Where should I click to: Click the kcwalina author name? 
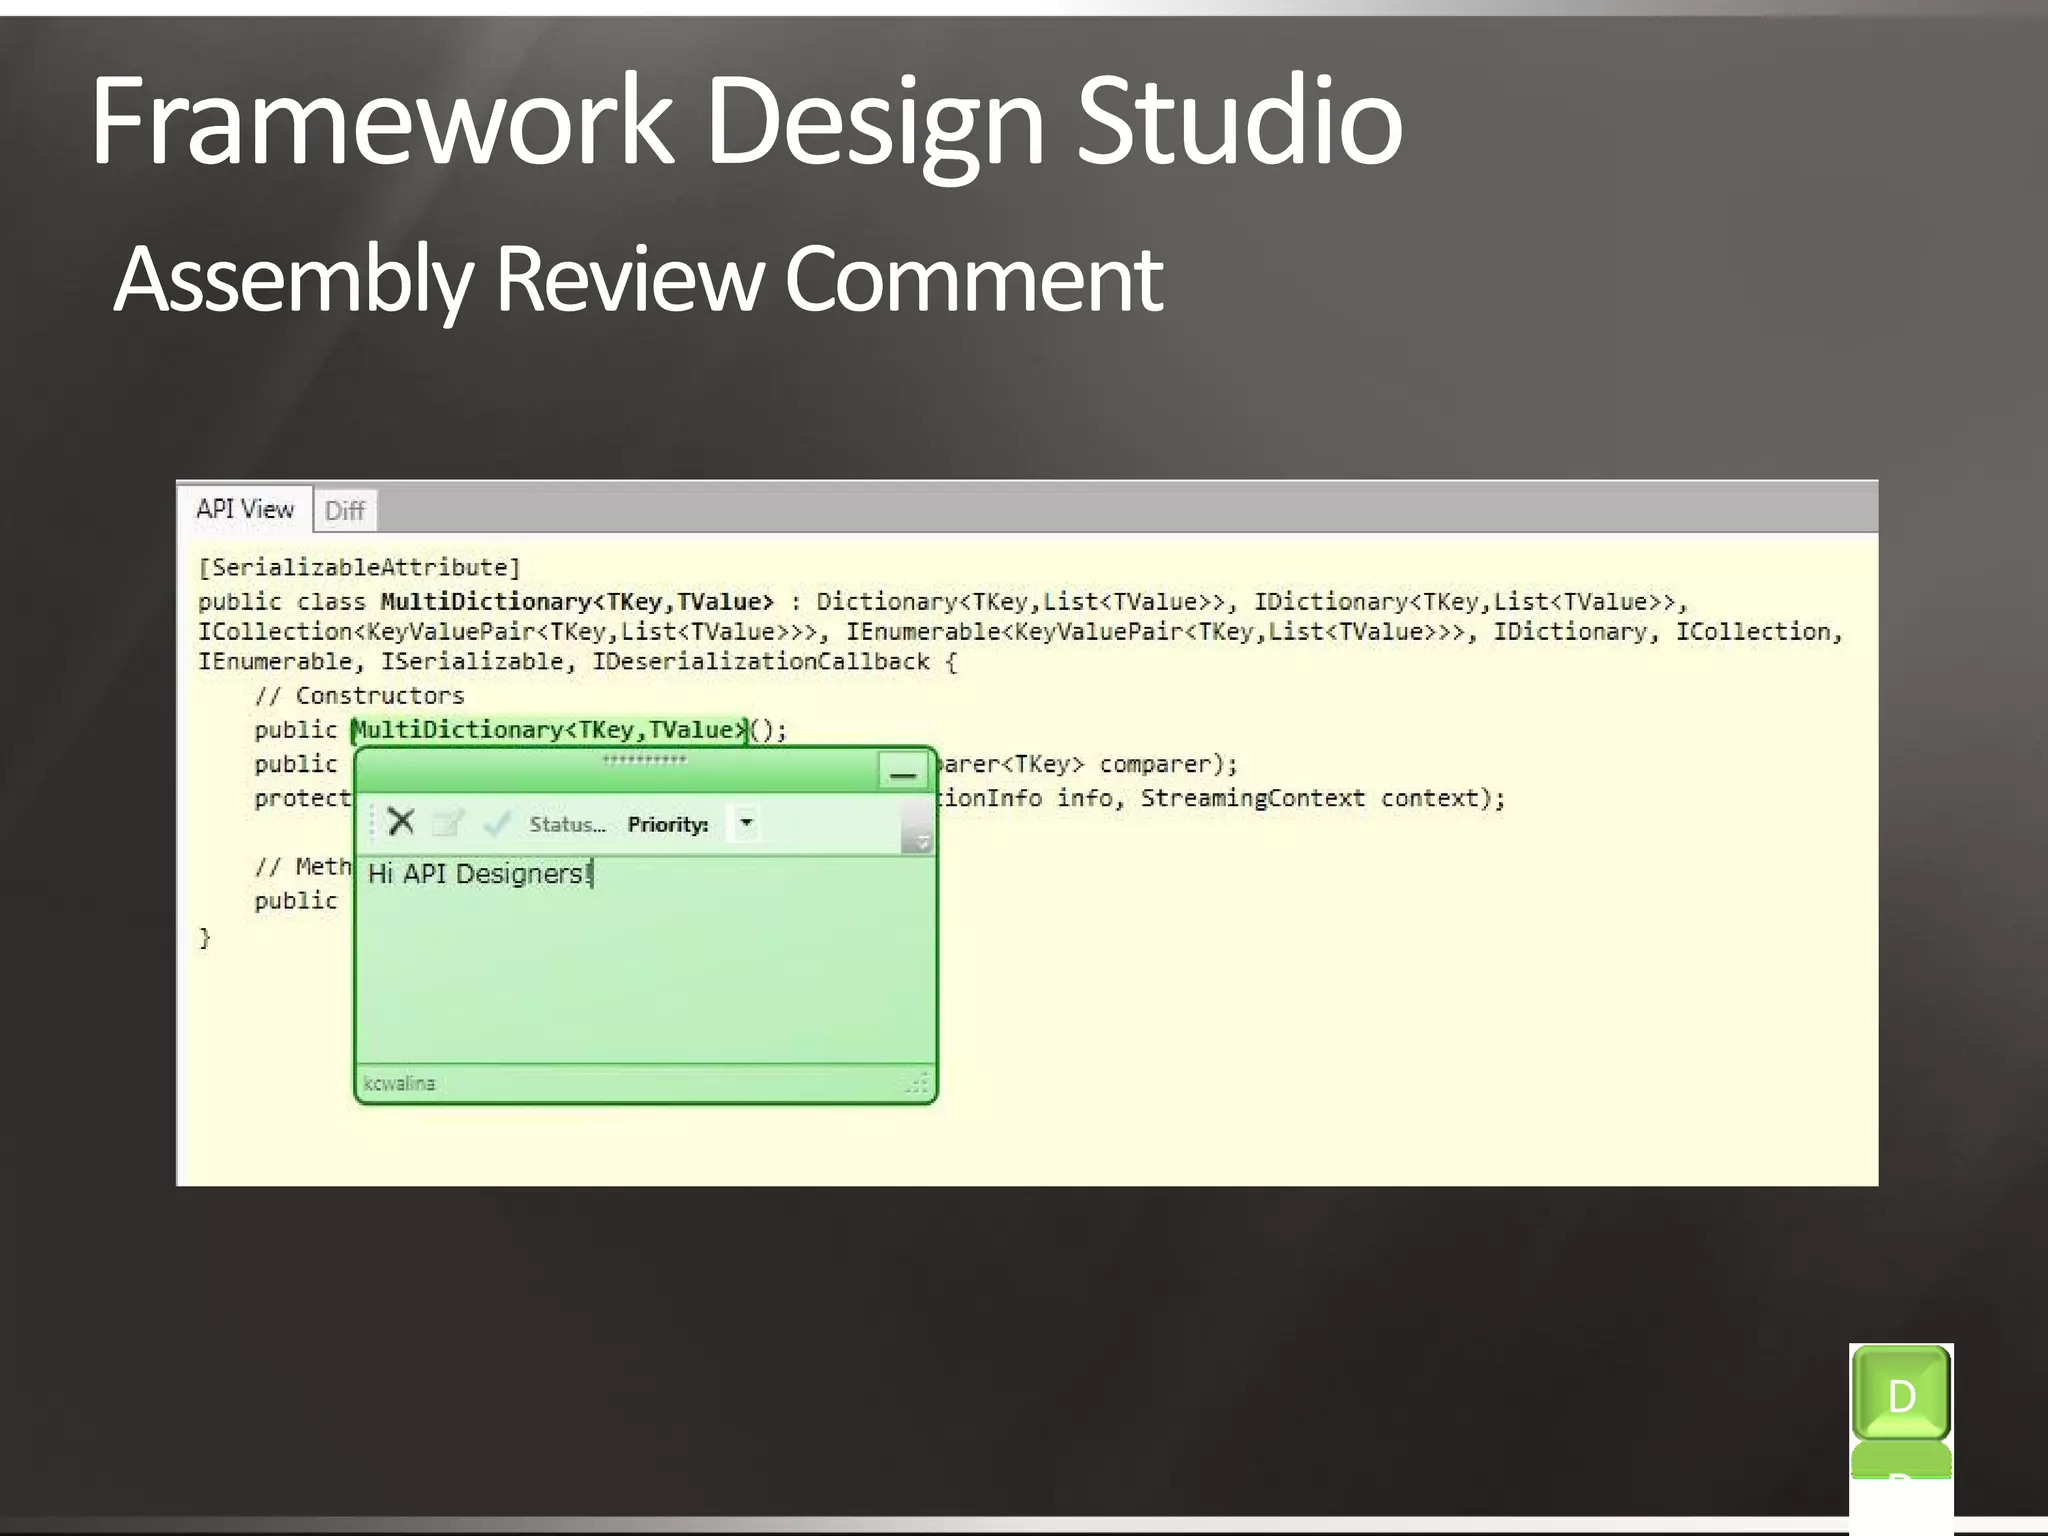(x=399, y=1083)
